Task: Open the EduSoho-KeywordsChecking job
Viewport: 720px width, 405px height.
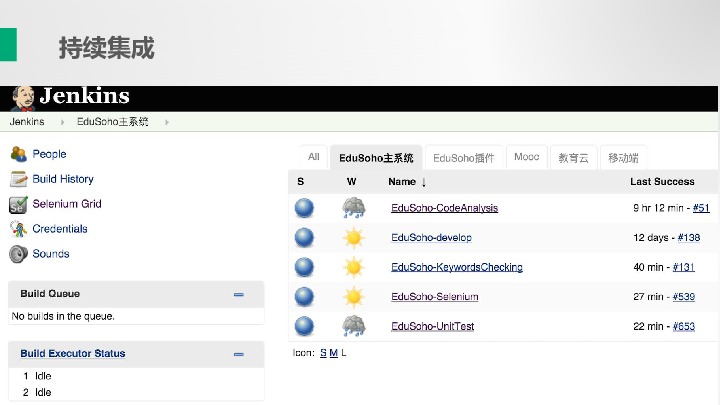Action: pyautogui.click(x=457, y=267)
